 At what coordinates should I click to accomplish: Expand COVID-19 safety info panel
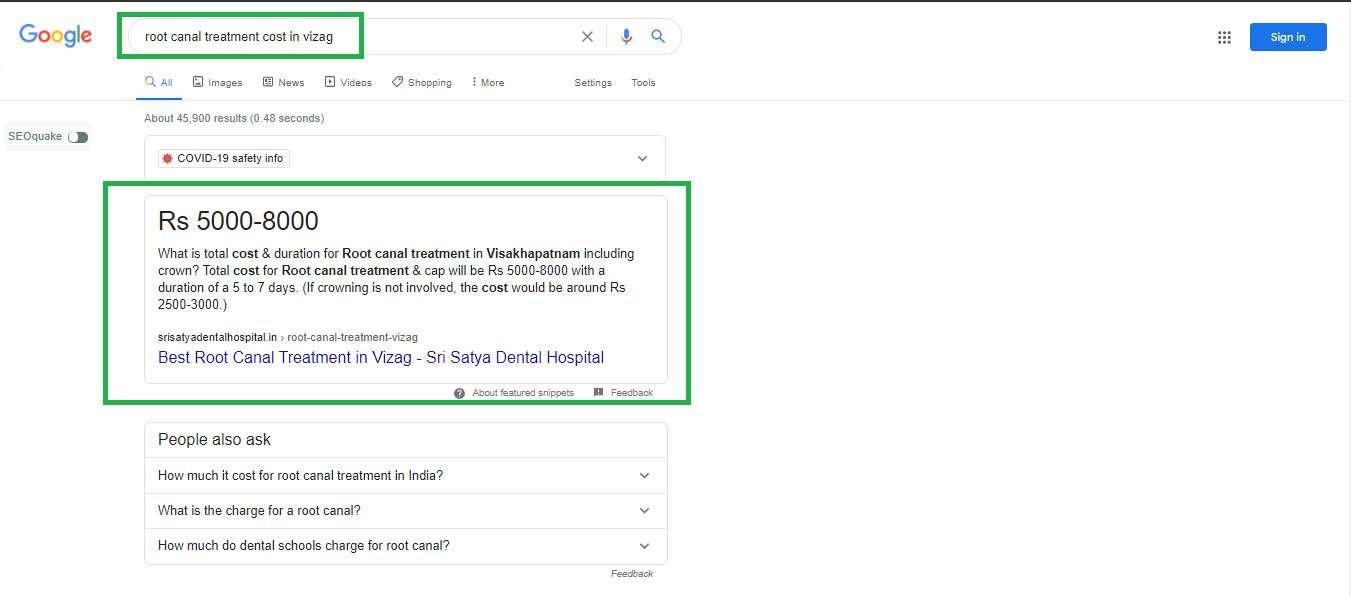643,158
